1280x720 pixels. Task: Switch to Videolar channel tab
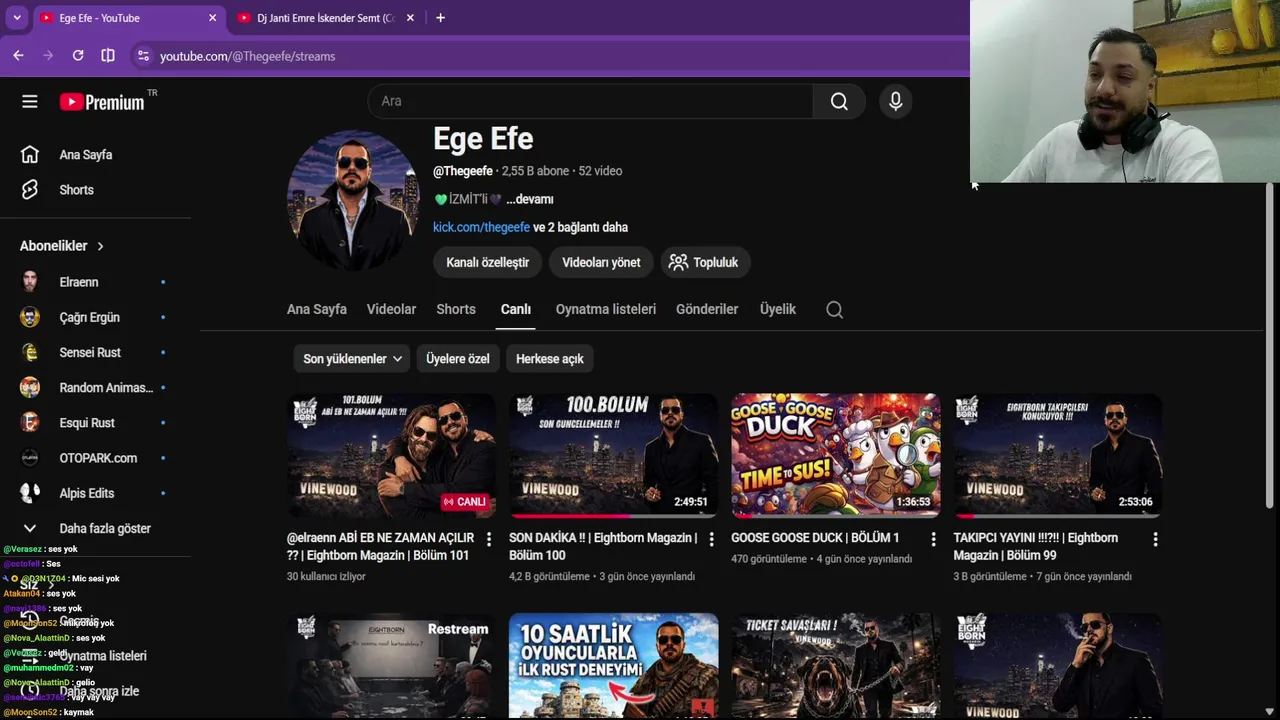coord(391,309)
